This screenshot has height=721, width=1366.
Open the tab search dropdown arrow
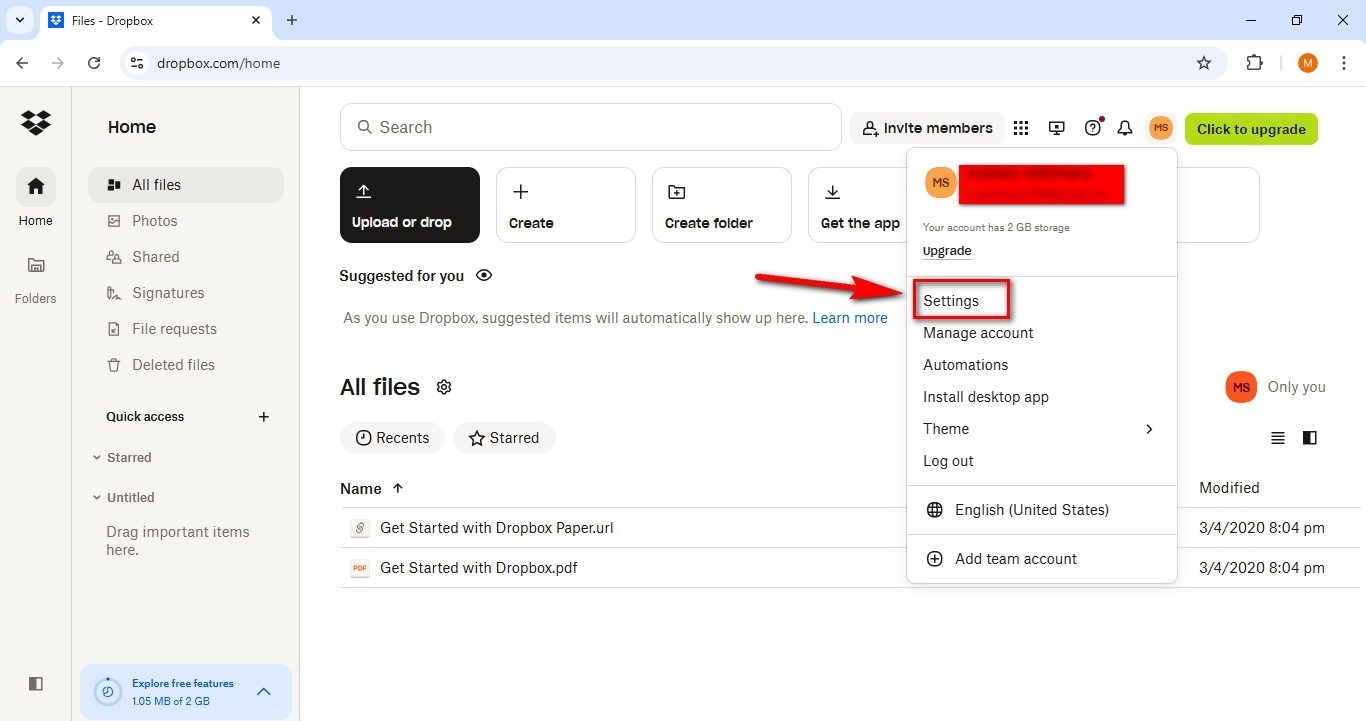[19, 20]
